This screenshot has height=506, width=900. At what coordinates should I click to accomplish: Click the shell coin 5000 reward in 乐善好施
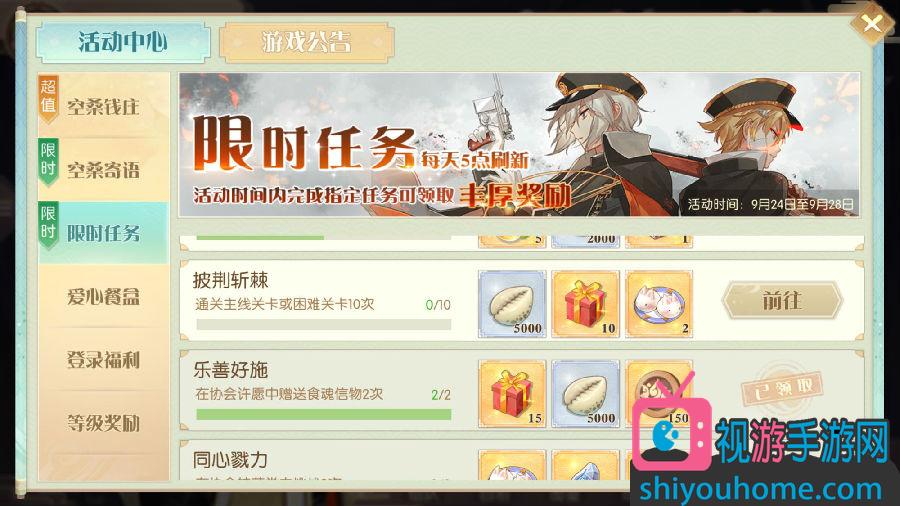tap(585, 394)
